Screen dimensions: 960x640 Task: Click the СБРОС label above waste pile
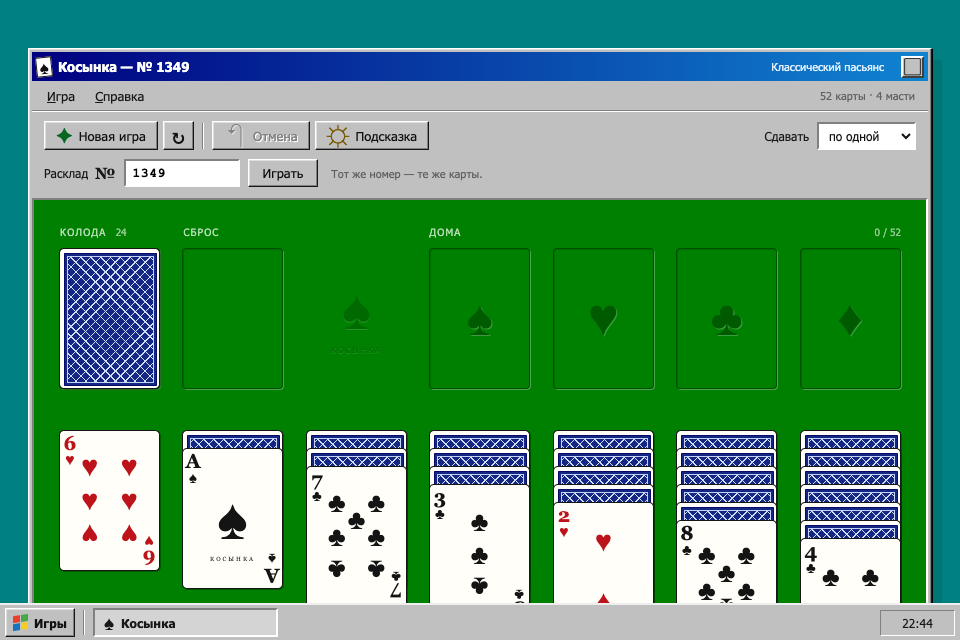tap(201, 232)
